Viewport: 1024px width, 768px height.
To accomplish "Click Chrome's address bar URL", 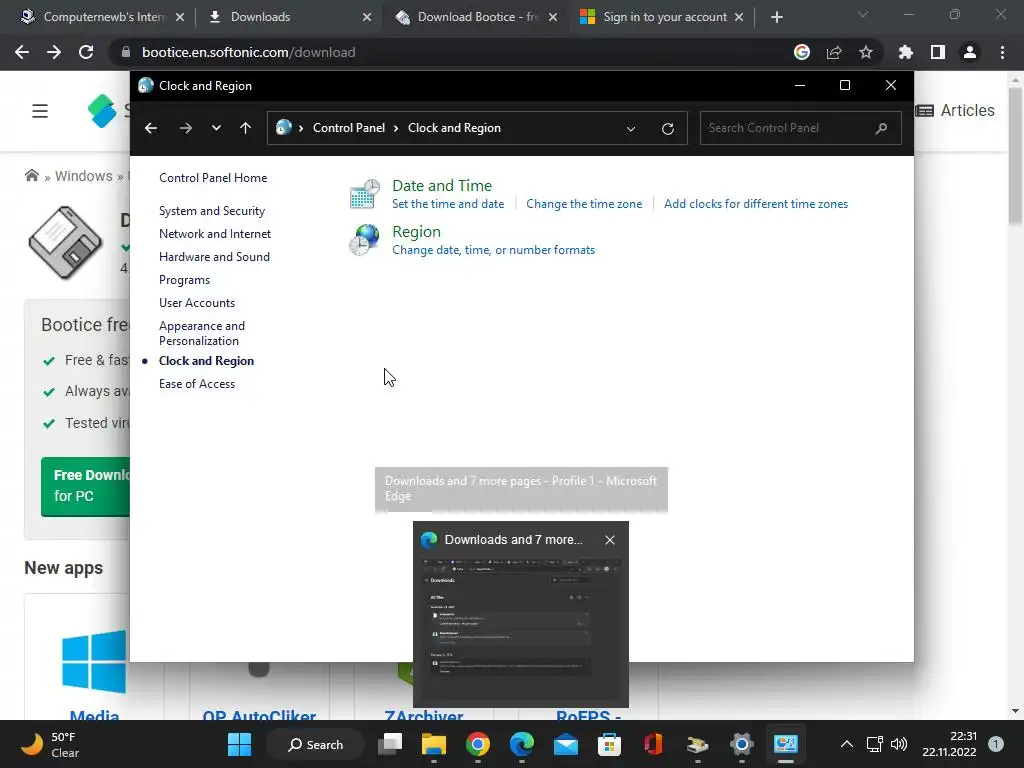I will [x=248, y=52].
